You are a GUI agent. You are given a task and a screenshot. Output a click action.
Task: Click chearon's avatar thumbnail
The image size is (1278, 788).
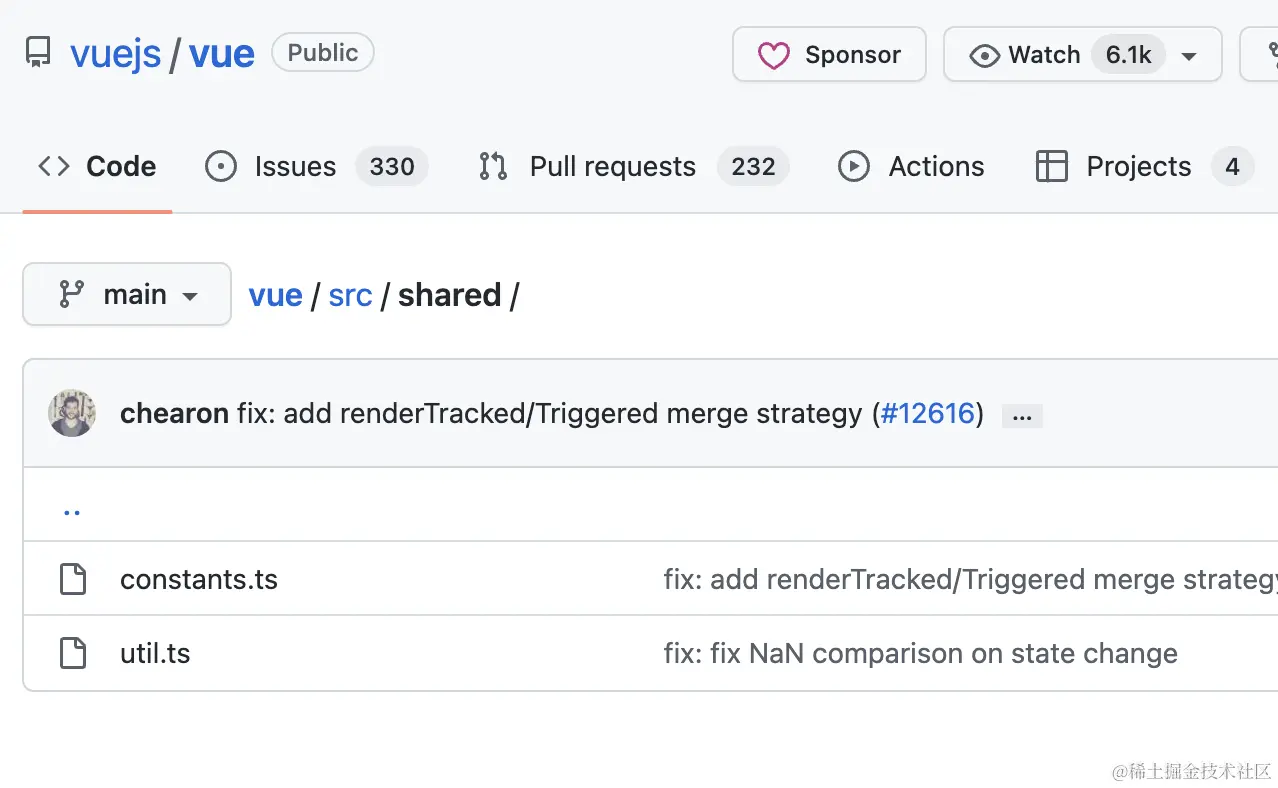pyautogui.click(x=72, y=413)
